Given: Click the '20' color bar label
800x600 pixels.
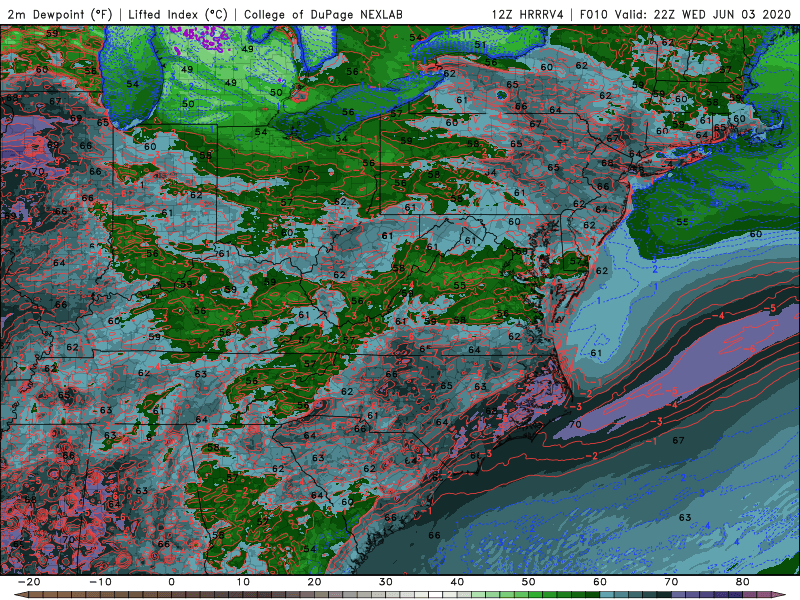Looking at the screenshot, I should [314, 582].
